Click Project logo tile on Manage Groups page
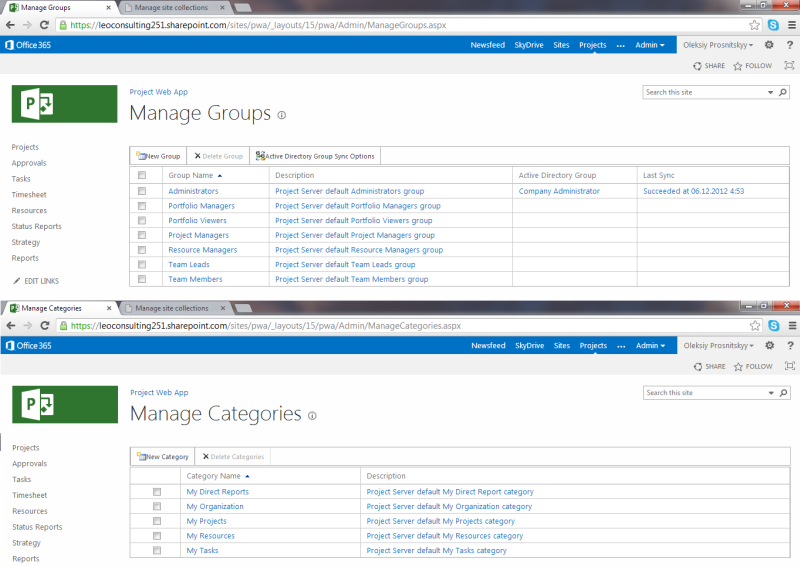This screenshot has width=800, height=566. 64,104
